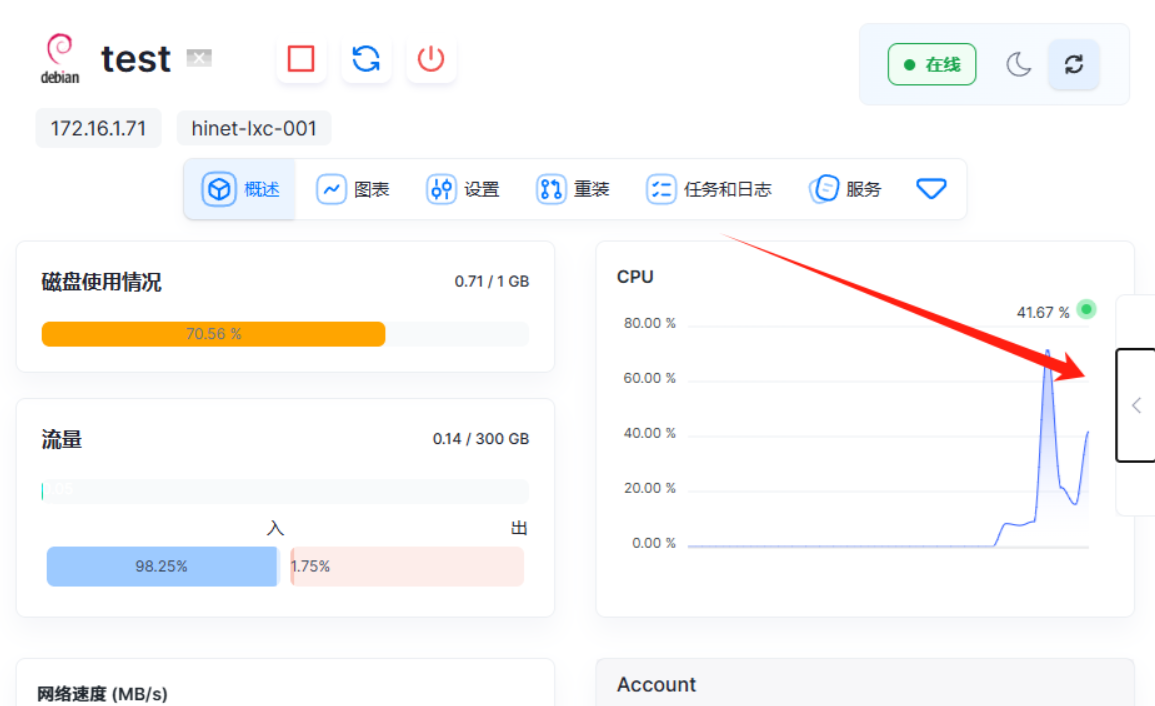Click the blue 98.25% inbound traffic bar

(x=161, y=566)
